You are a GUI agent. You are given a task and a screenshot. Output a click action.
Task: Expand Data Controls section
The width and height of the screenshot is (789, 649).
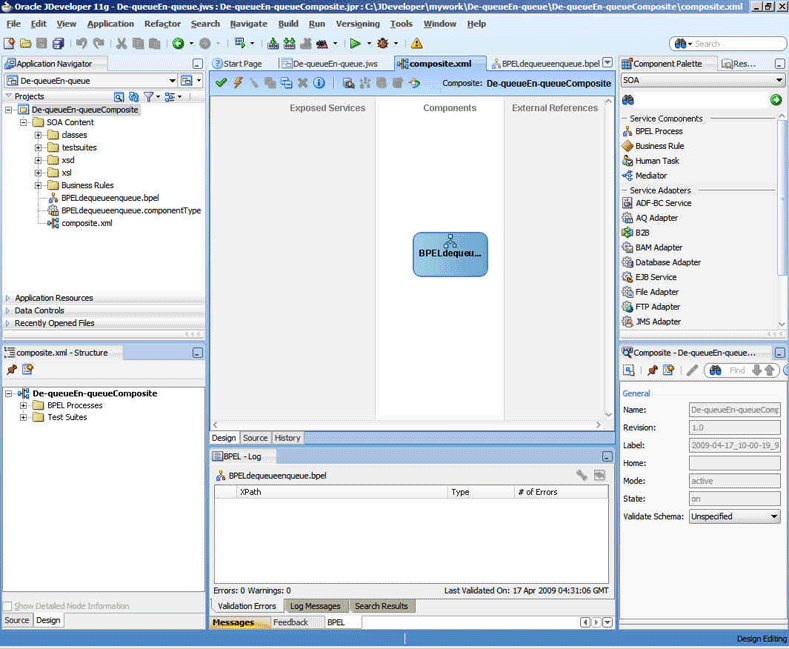click(8, 310)
